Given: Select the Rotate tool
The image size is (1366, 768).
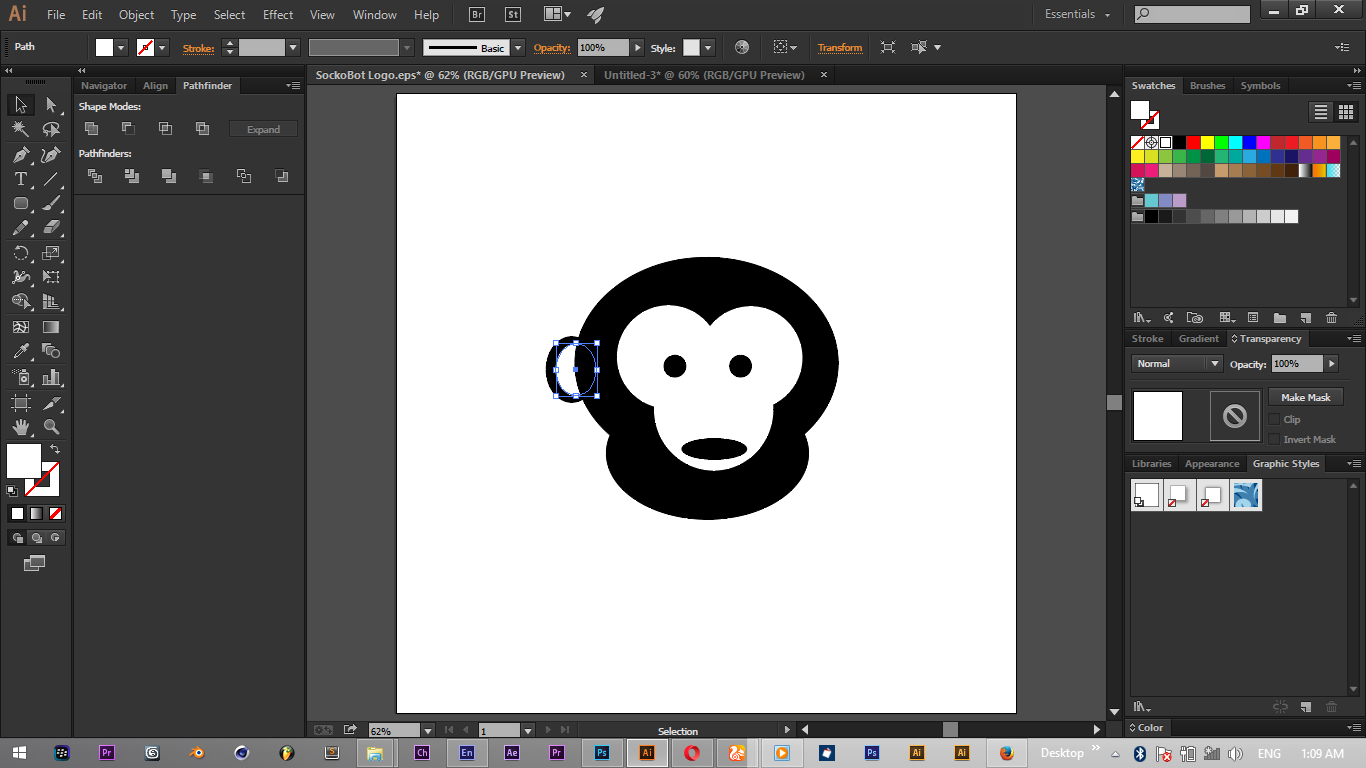Looking at the screenshot, I should pyautogui.click(x=20, y=253).
